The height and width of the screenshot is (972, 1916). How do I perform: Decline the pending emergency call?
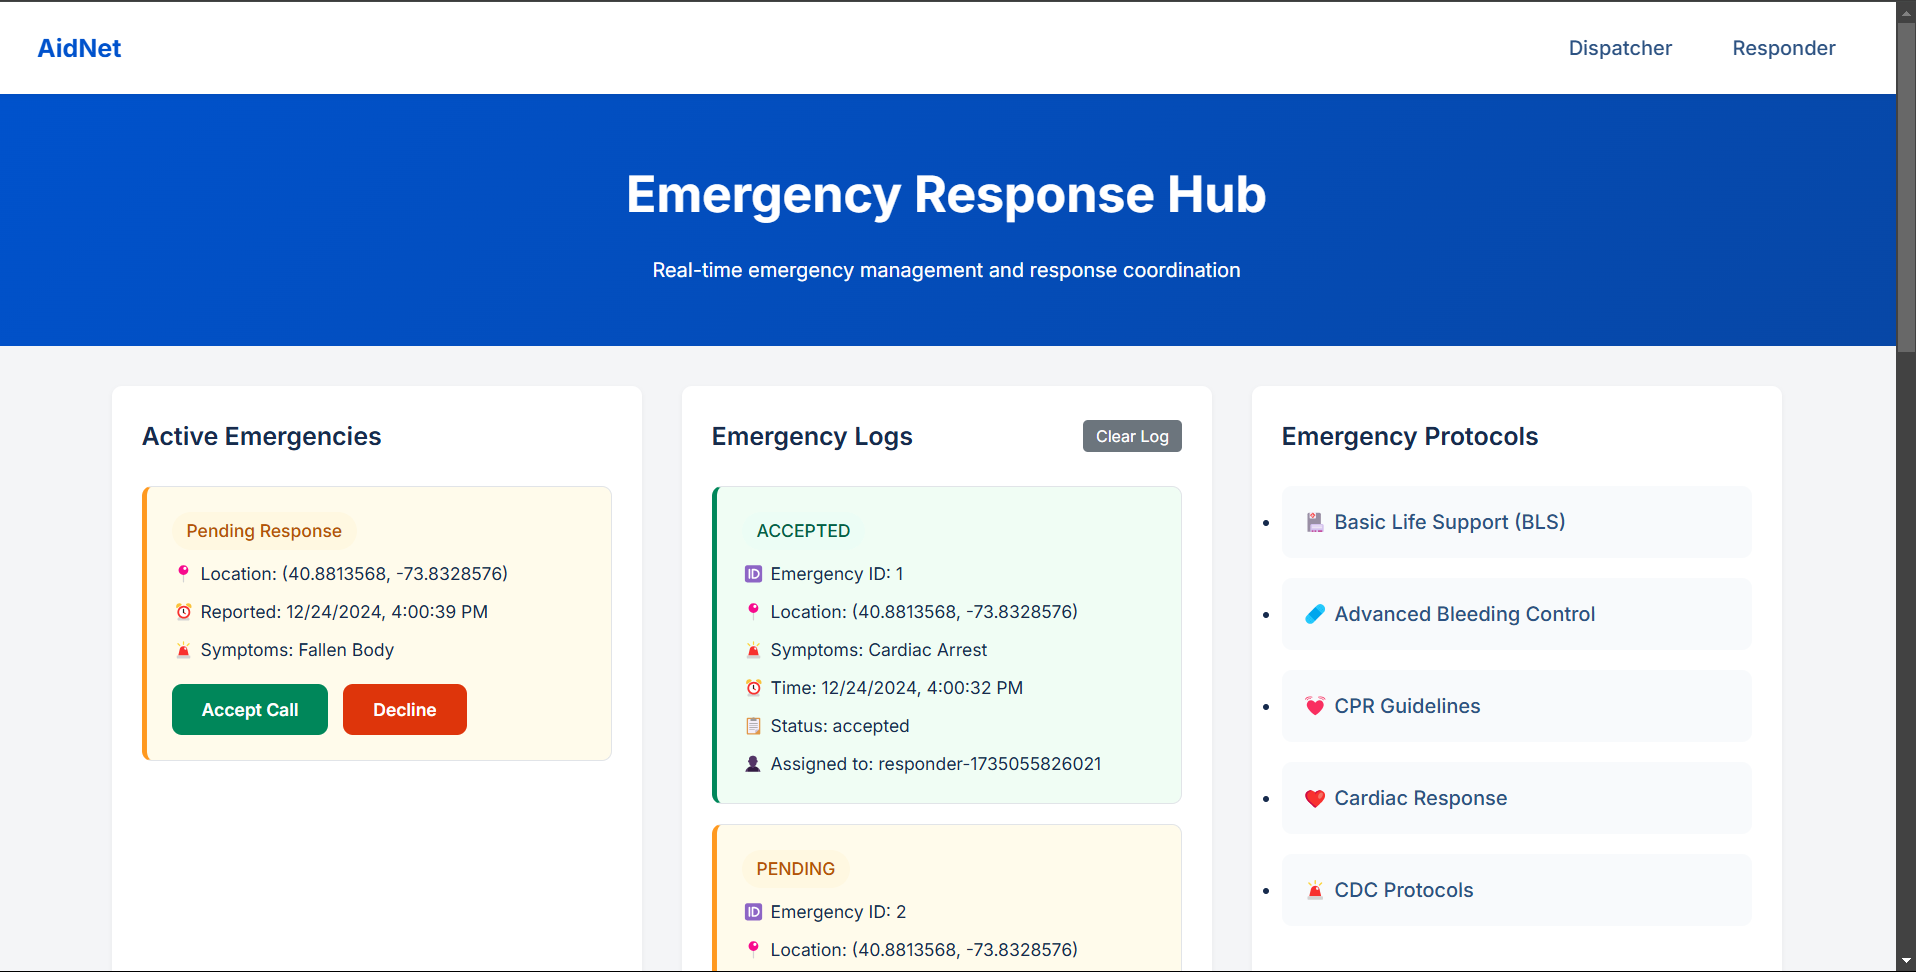404,710
